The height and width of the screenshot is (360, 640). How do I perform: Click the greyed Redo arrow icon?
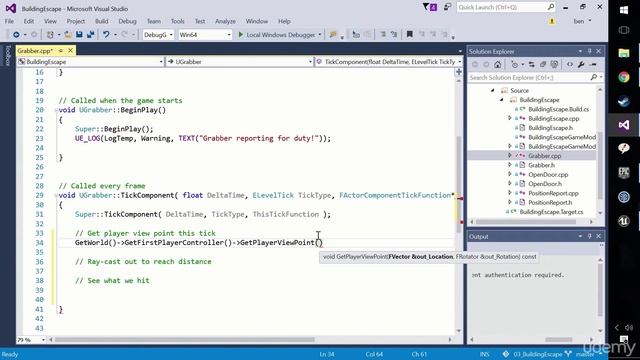coord(124,35)
